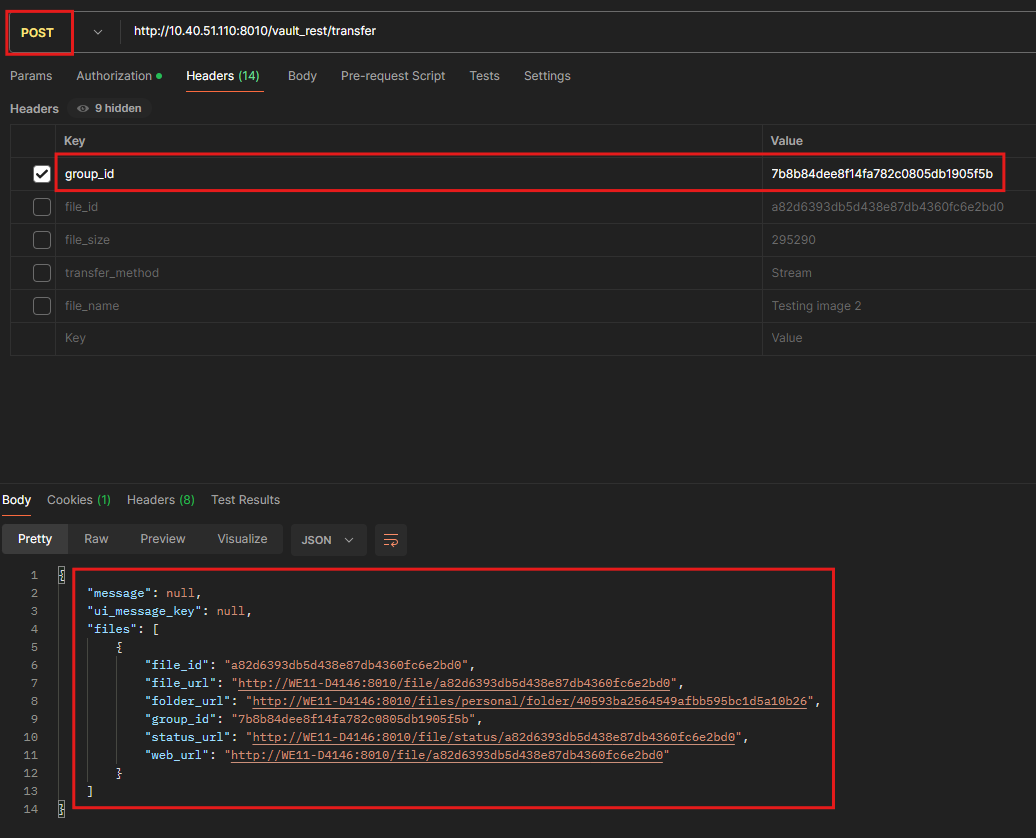Click the file_id key cell
The width and height of the screenshot is (1036, 838).
pos(409,207)
